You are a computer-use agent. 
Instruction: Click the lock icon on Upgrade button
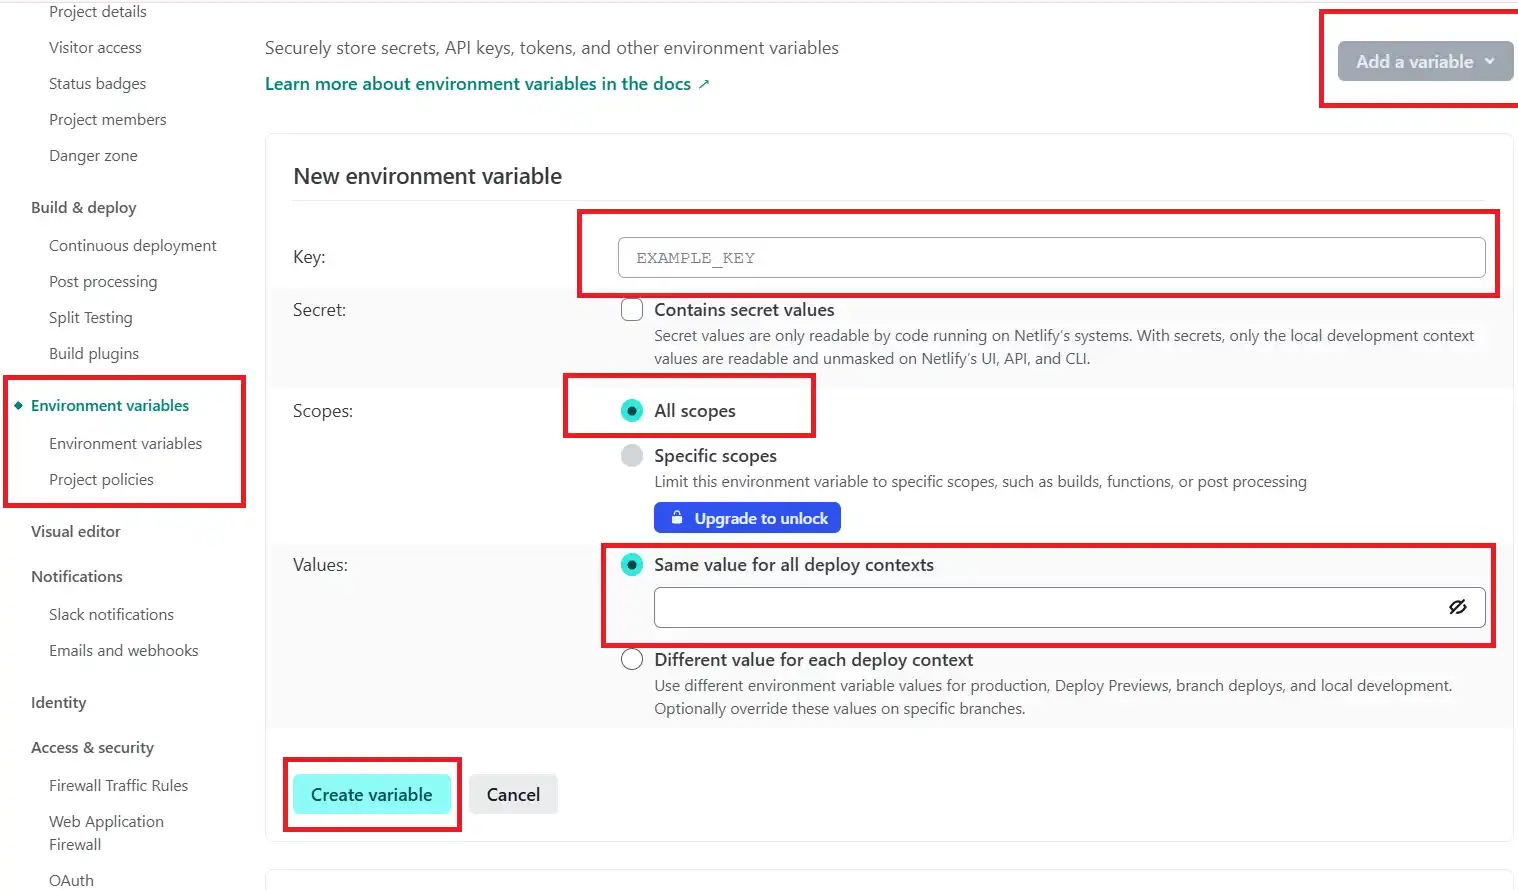(677, 518)
